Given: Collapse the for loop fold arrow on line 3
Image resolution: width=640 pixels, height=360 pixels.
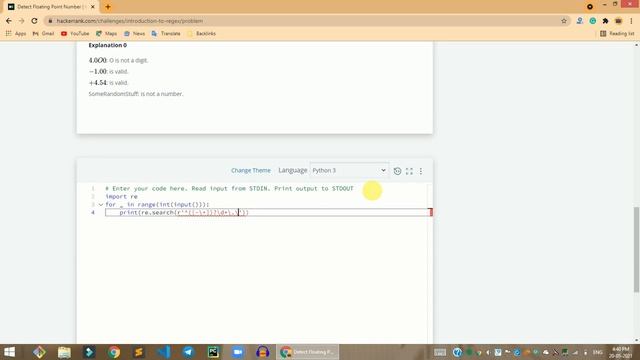Looking at the screenshot, I should 101,204.
